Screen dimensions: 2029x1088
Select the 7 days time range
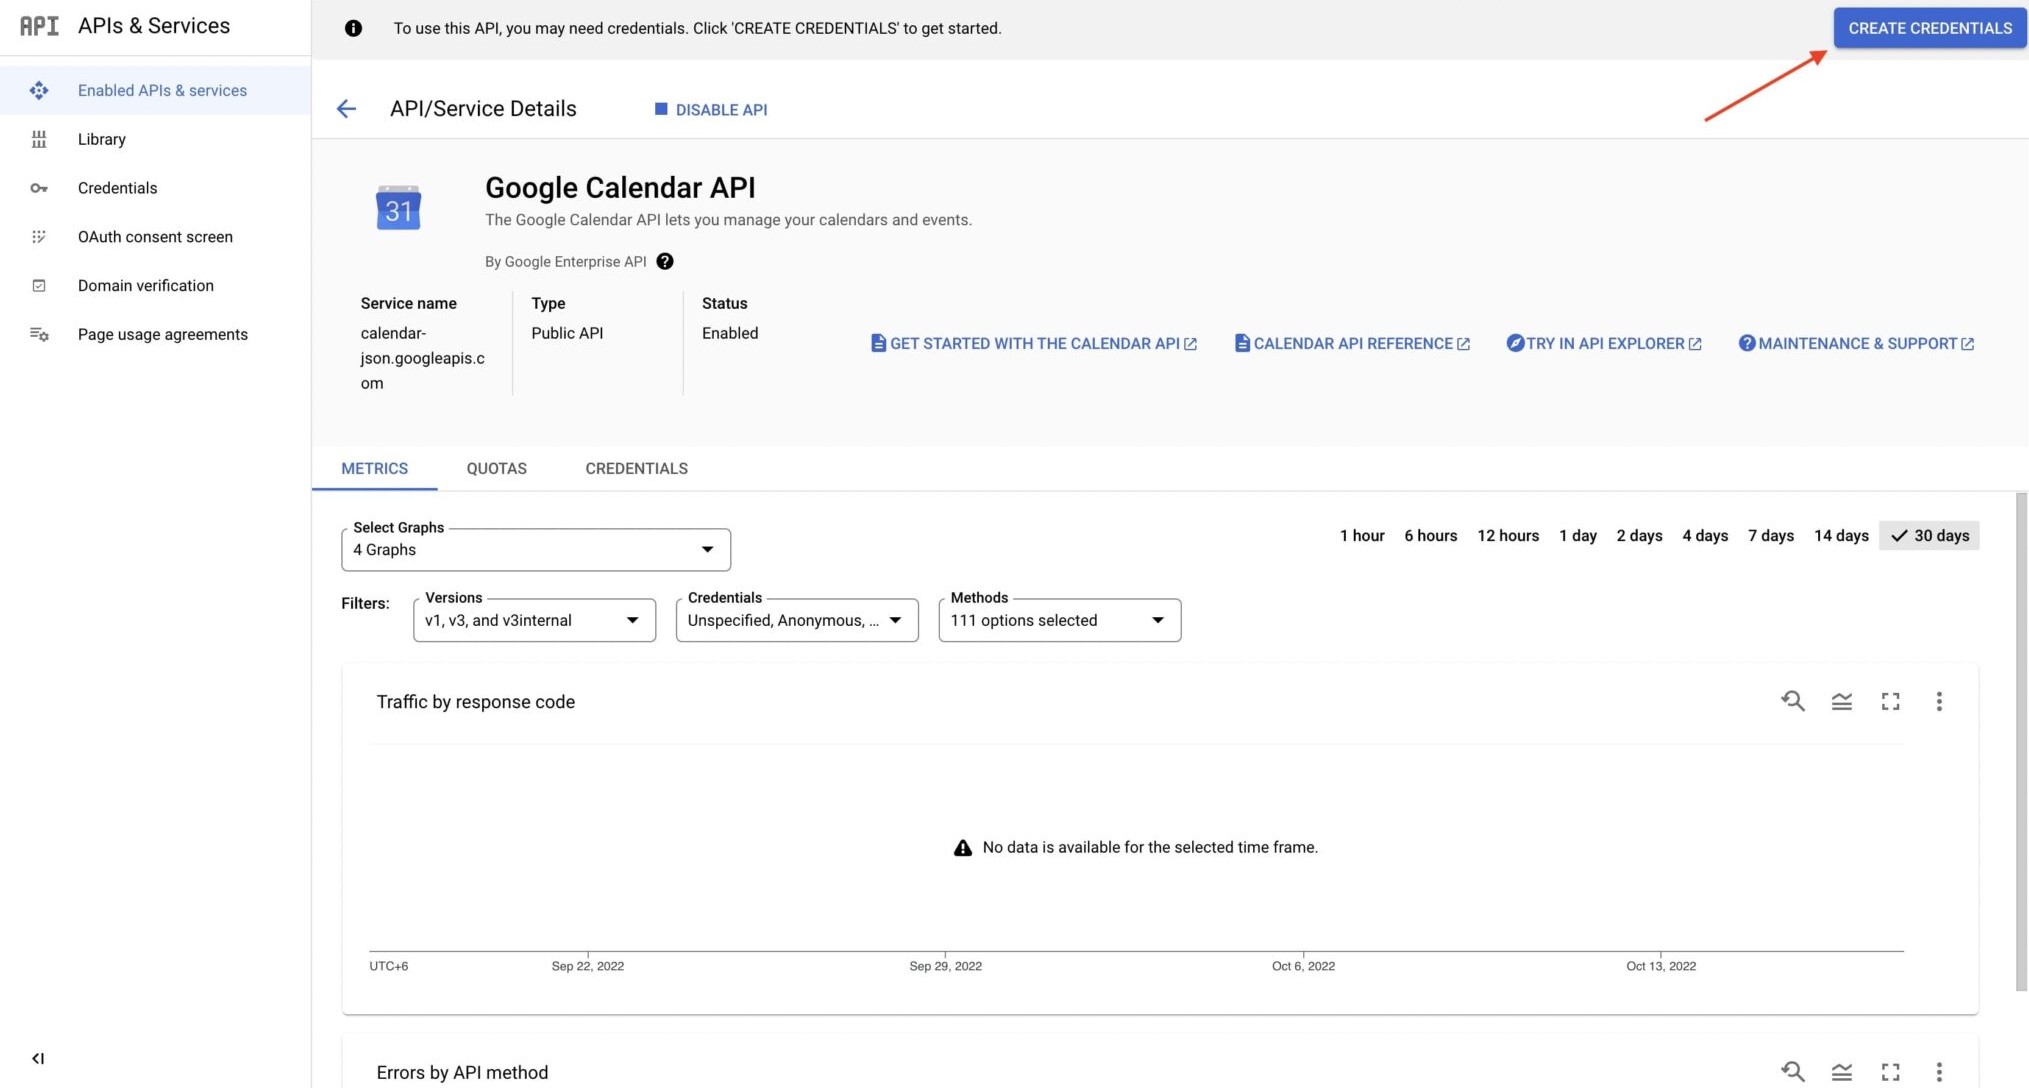click(1770, 535)
